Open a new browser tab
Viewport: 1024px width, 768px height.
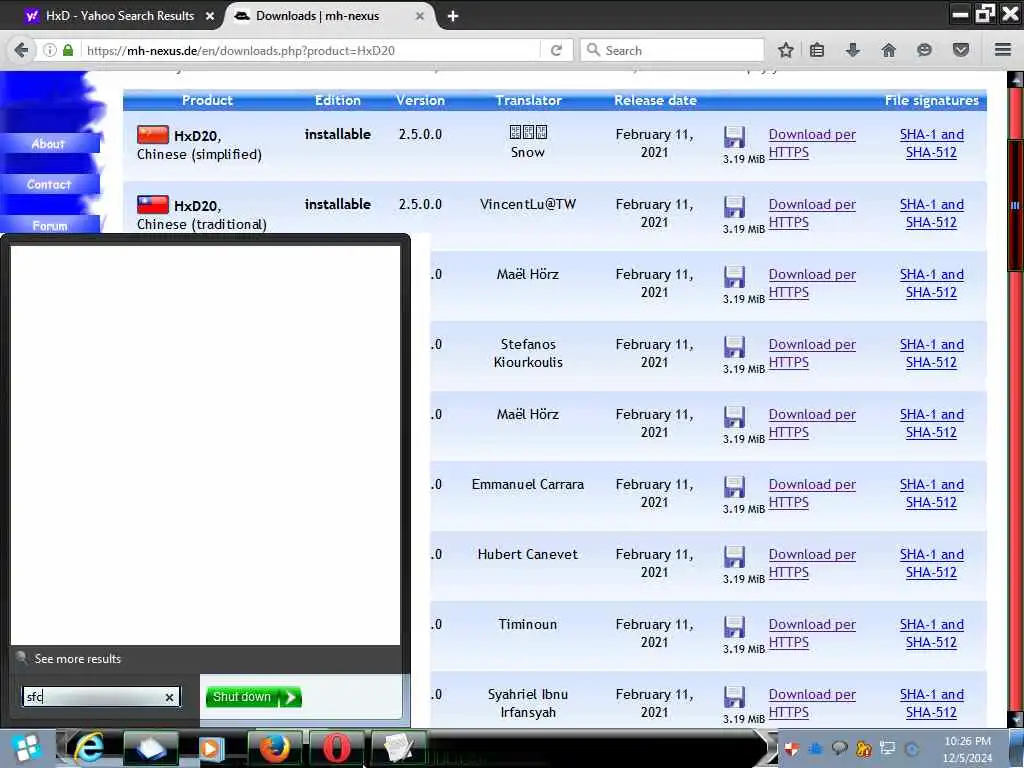pyautogui.click(x=453, y=16)
